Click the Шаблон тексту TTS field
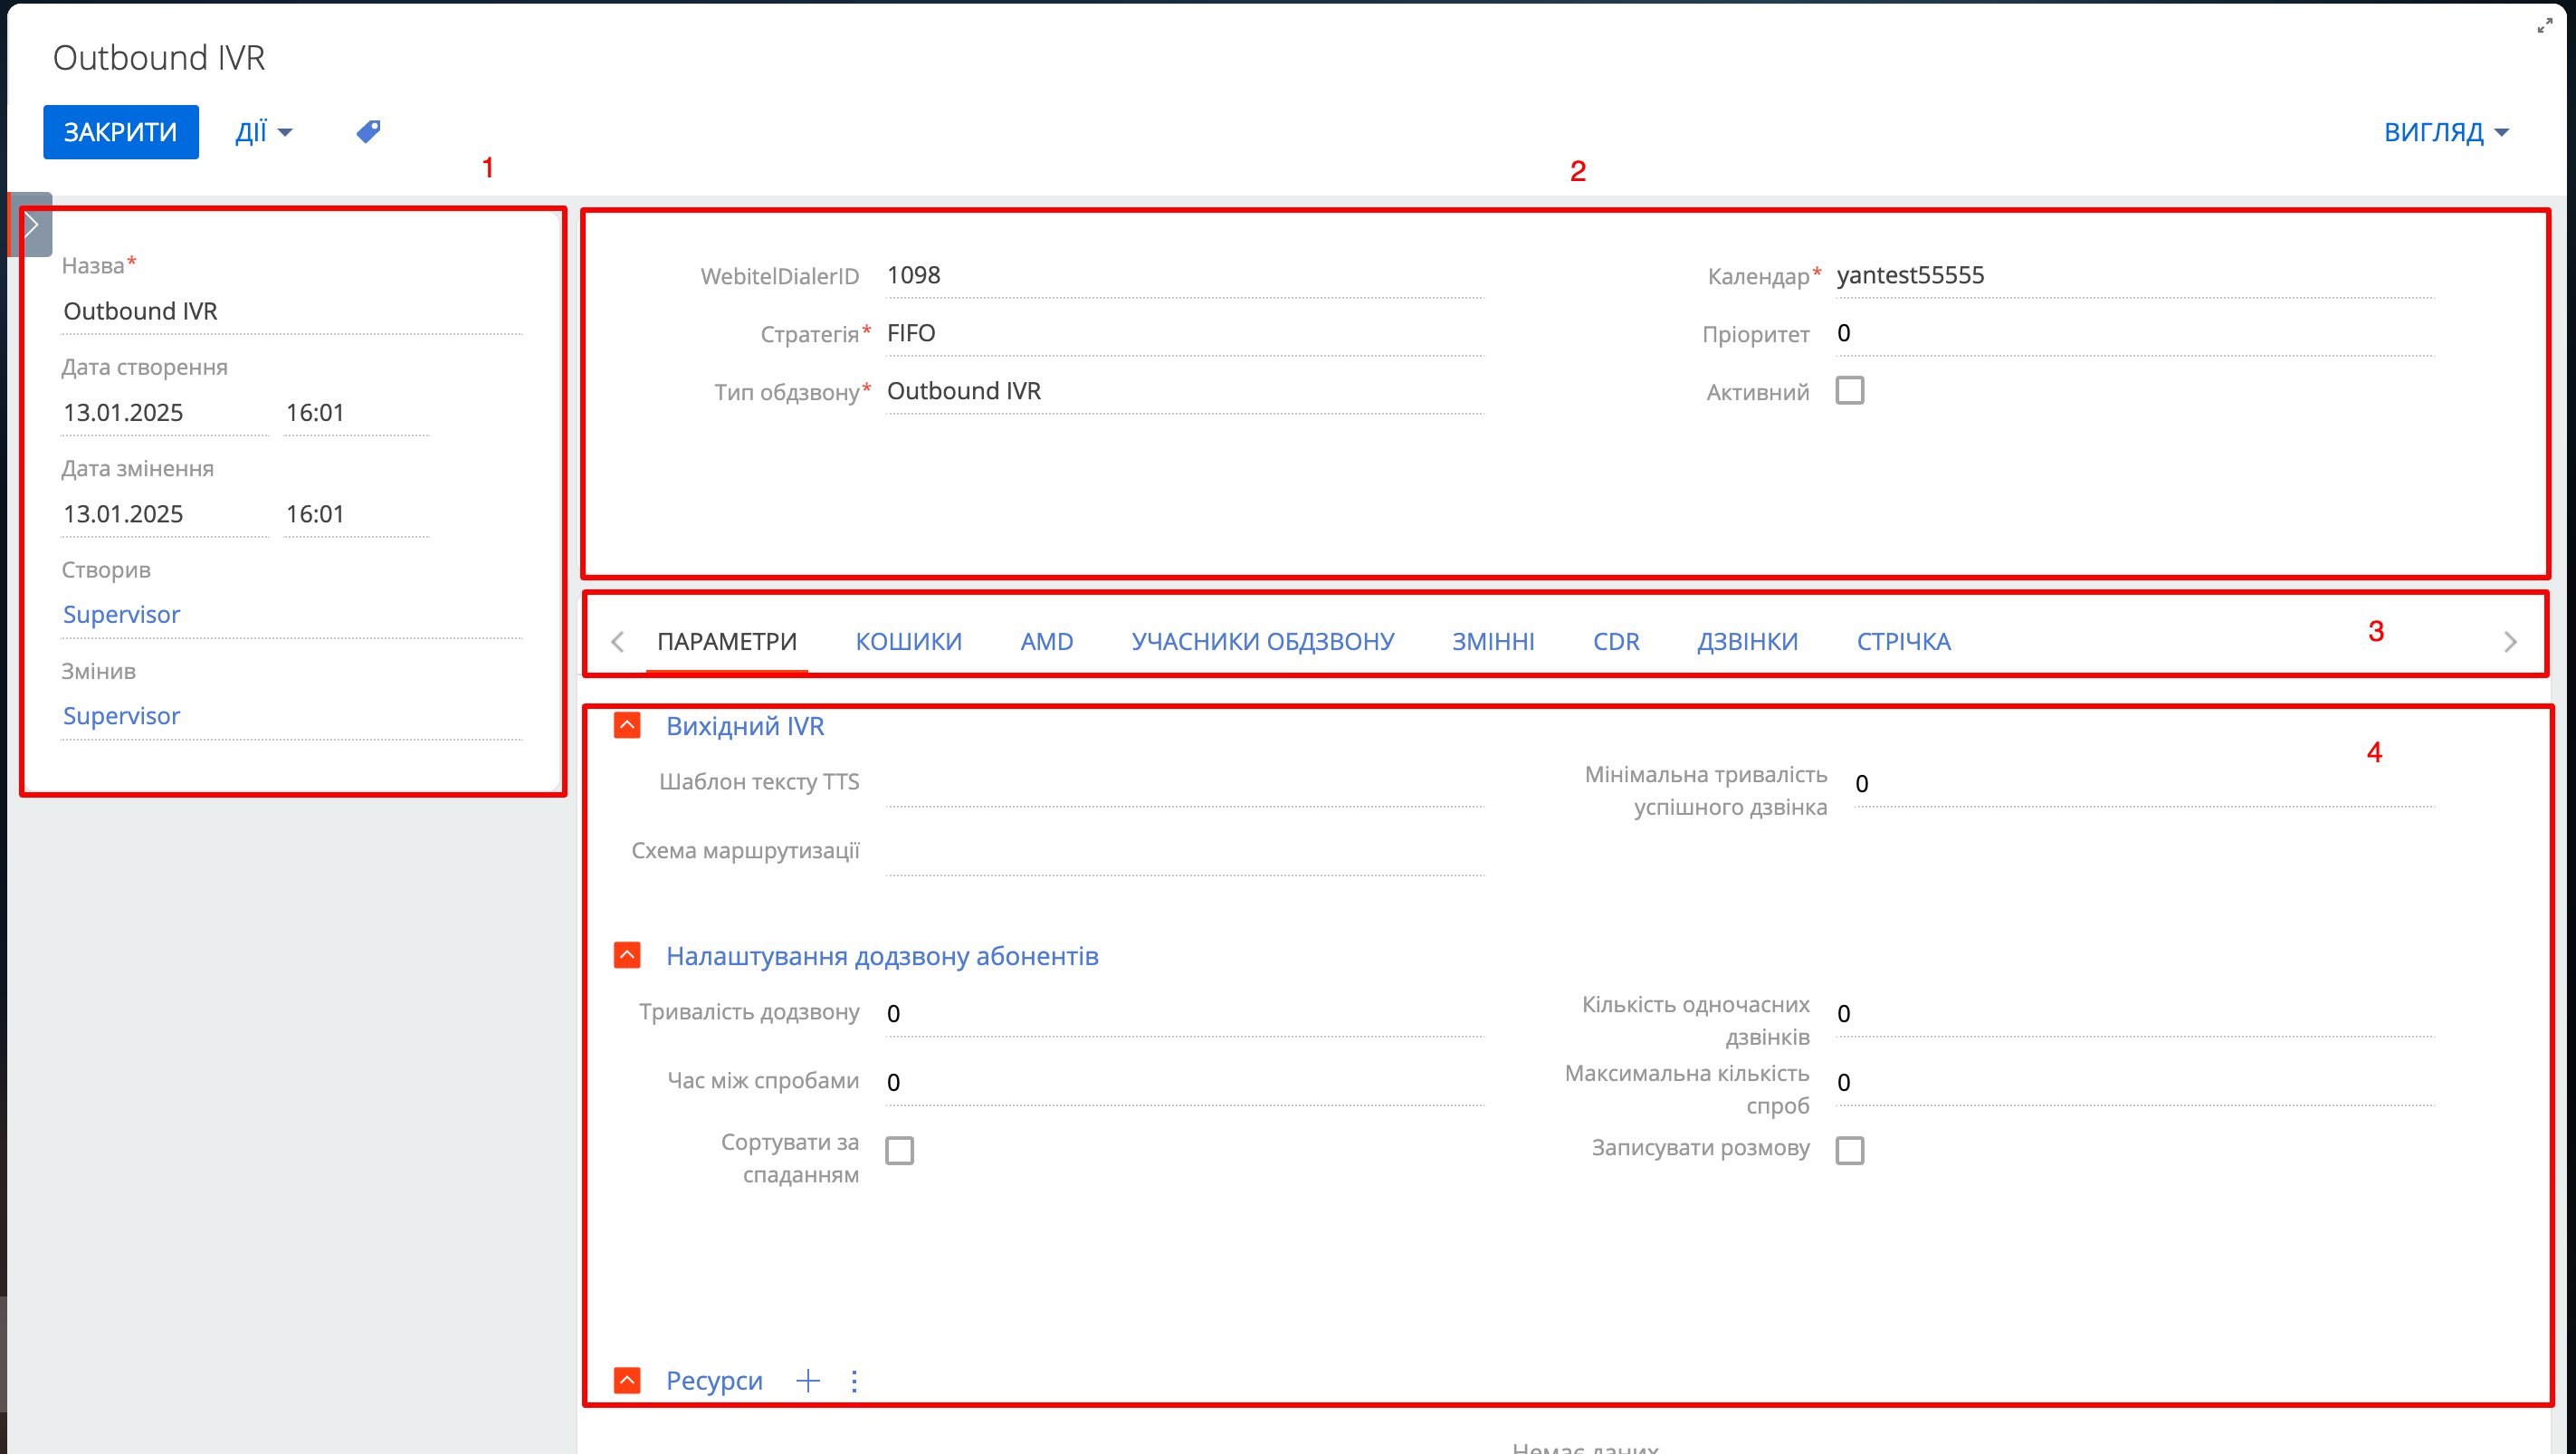The width and height of the screenshot is (2576, 1454). click(x=1185, y=784)
